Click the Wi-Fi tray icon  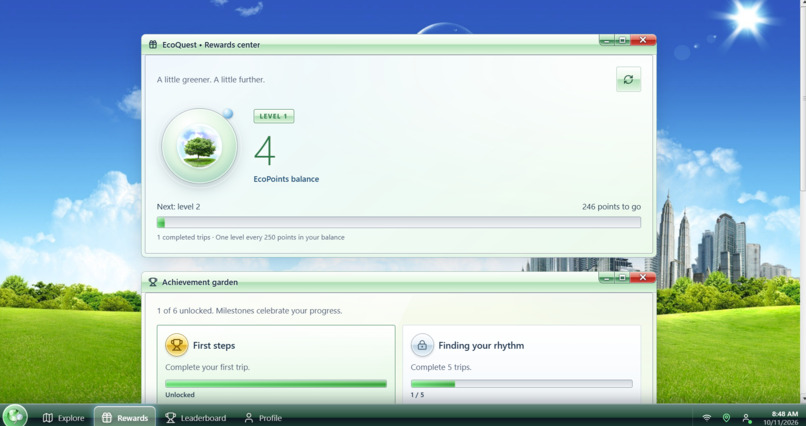click(x=707, y=418)
